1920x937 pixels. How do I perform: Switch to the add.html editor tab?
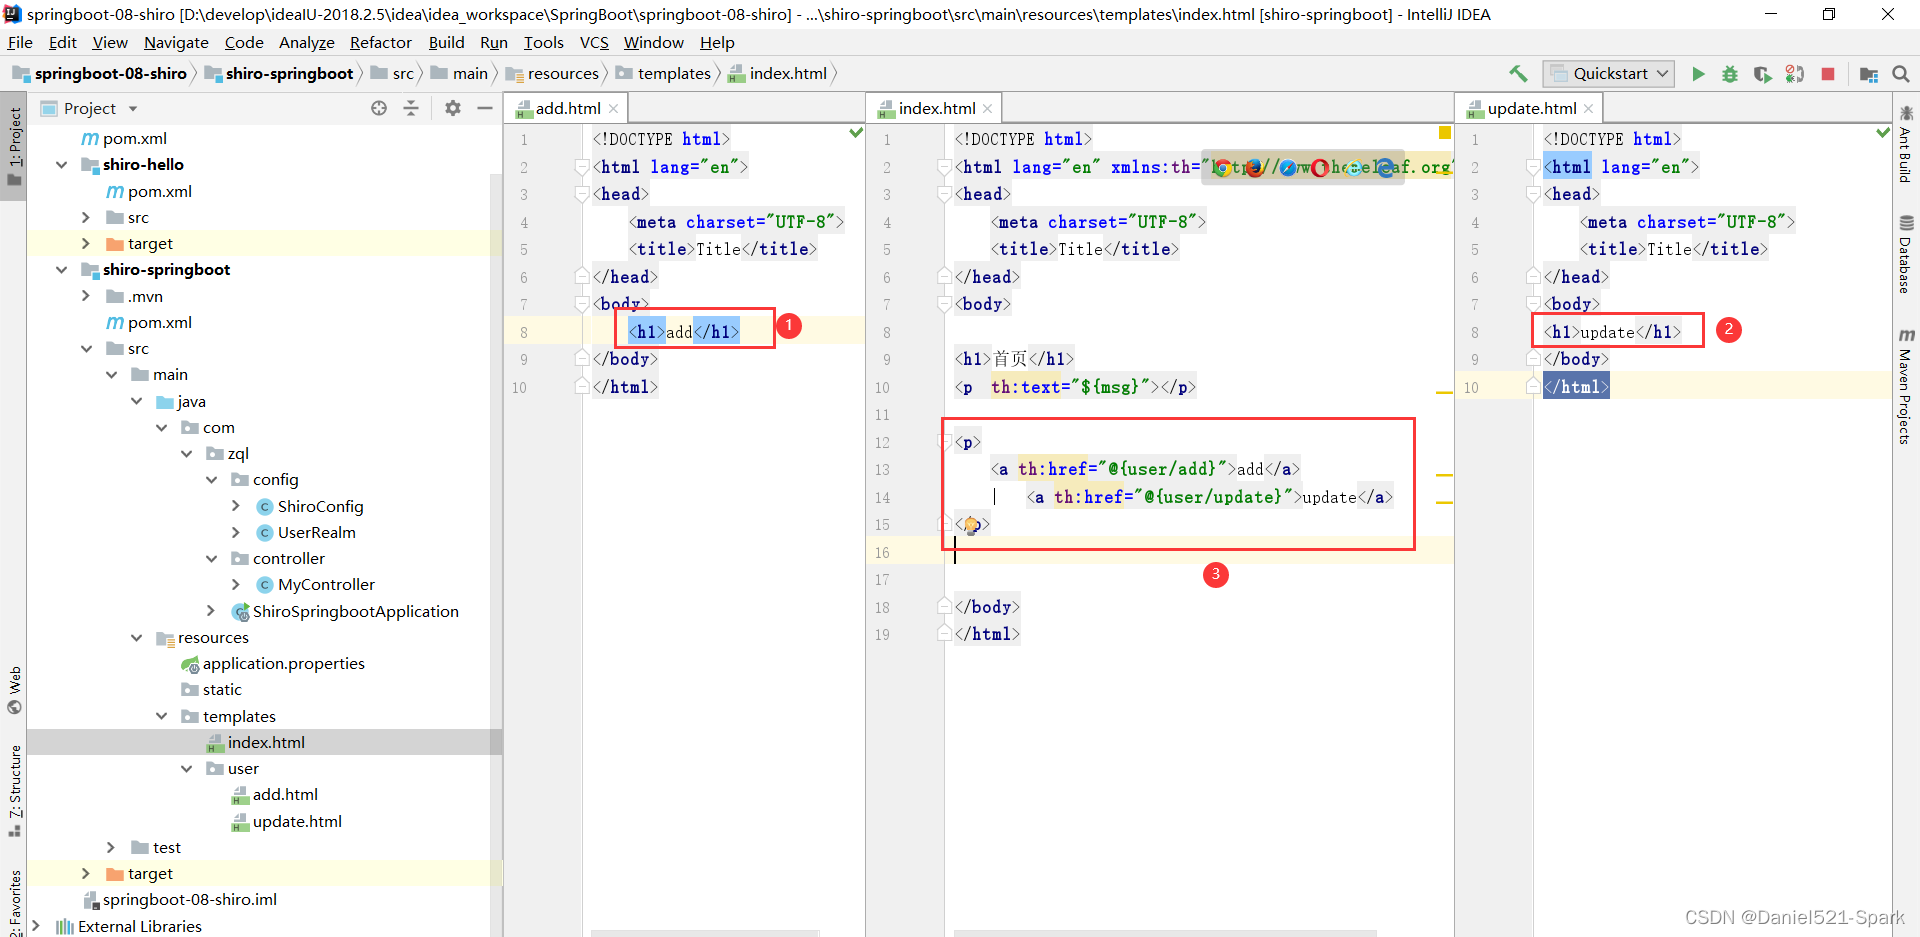point(568,108)
